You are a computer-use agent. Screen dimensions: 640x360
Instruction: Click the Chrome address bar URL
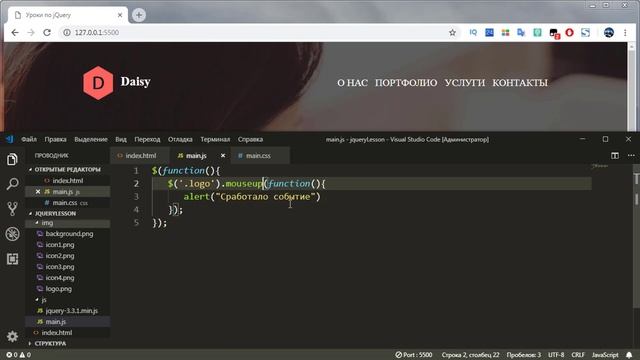click(x=97, y=32)
